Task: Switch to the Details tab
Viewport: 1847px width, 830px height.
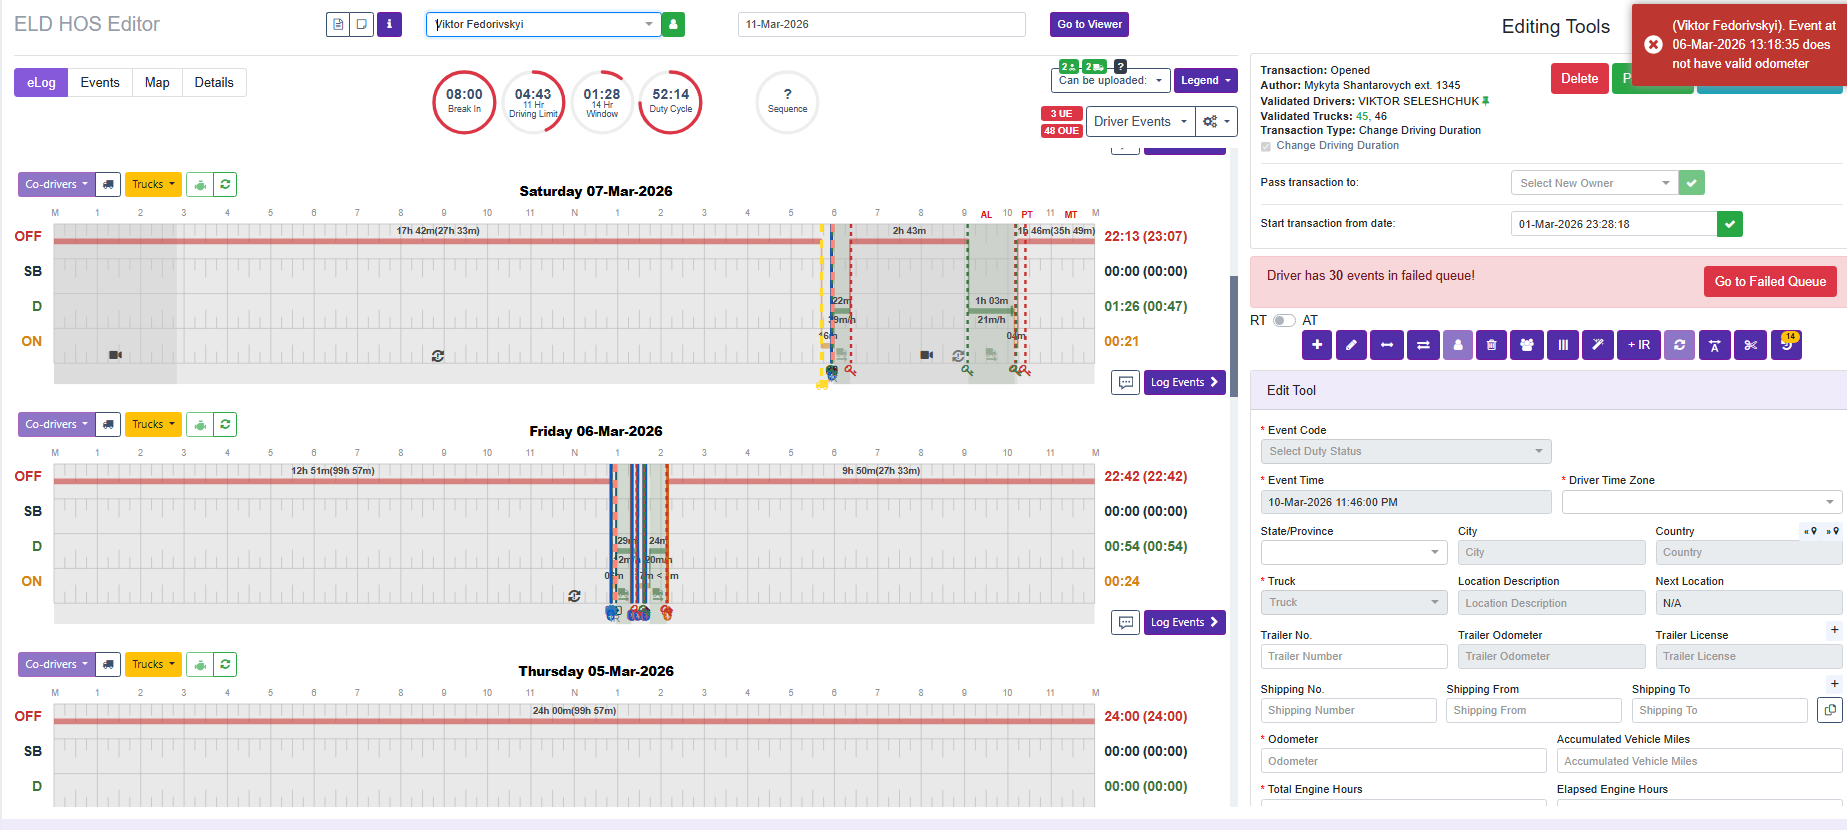Action: click(214, 82)
